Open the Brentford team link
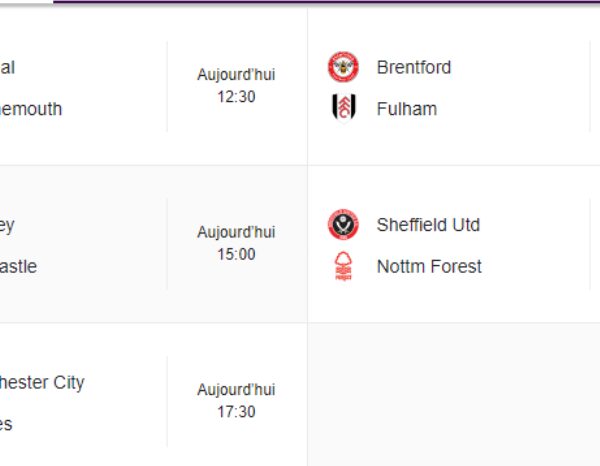This screenshot has height=466, width=600. click(x=414, y=67)
